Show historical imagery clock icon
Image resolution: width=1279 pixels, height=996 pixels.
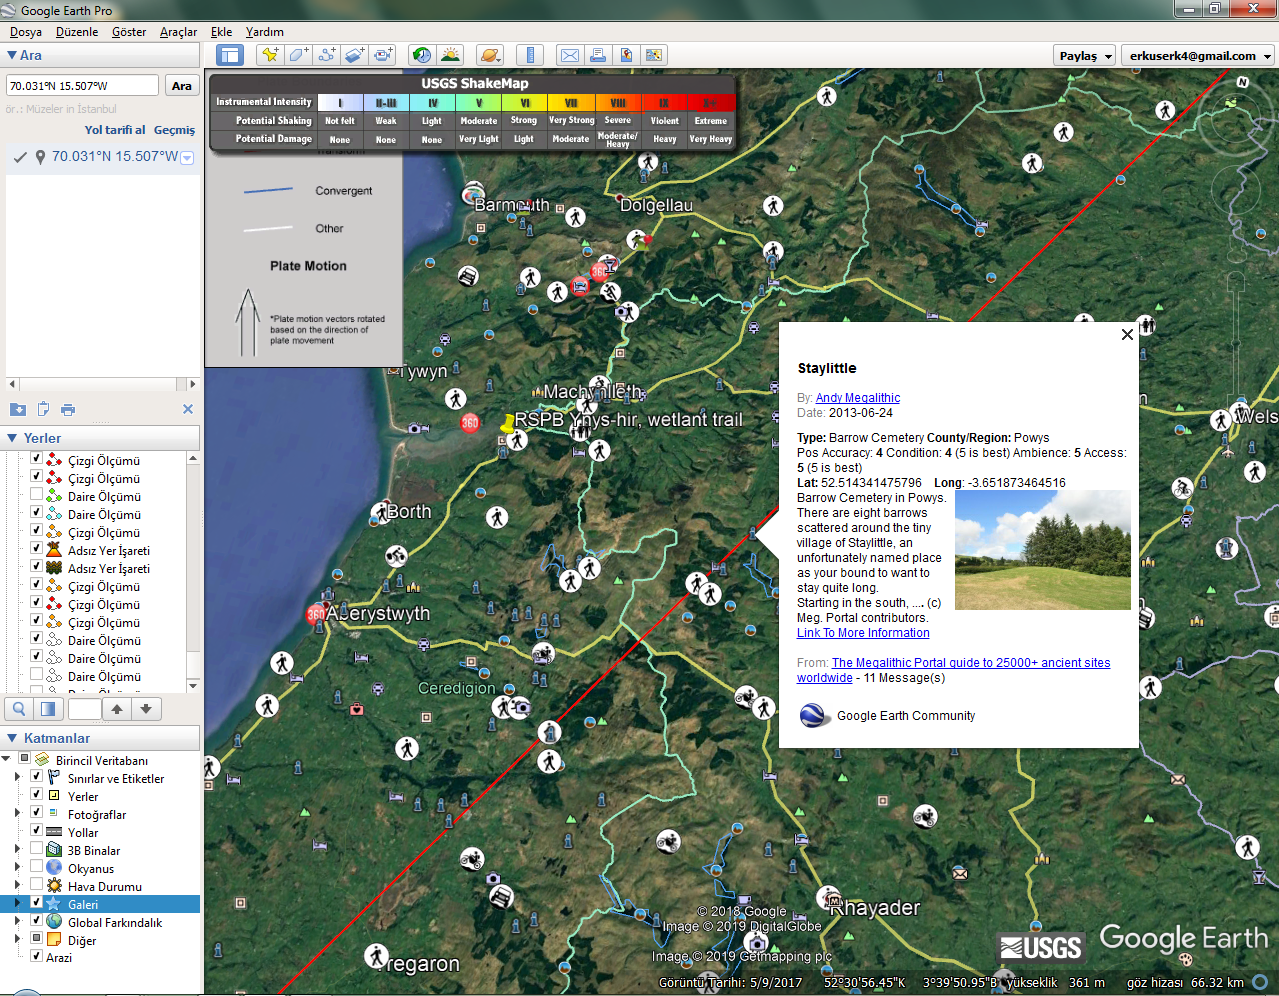pos(422,55)
